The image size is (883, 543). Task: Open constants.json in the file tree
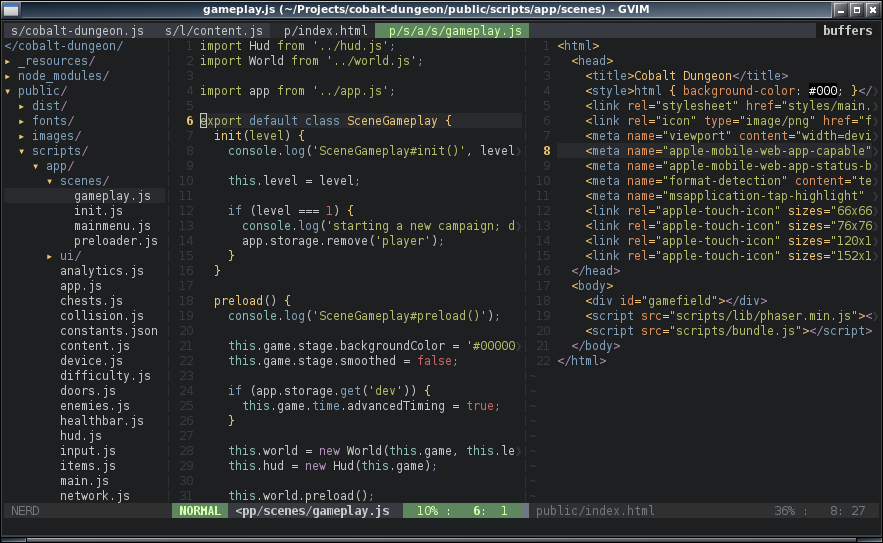(109, 331)
